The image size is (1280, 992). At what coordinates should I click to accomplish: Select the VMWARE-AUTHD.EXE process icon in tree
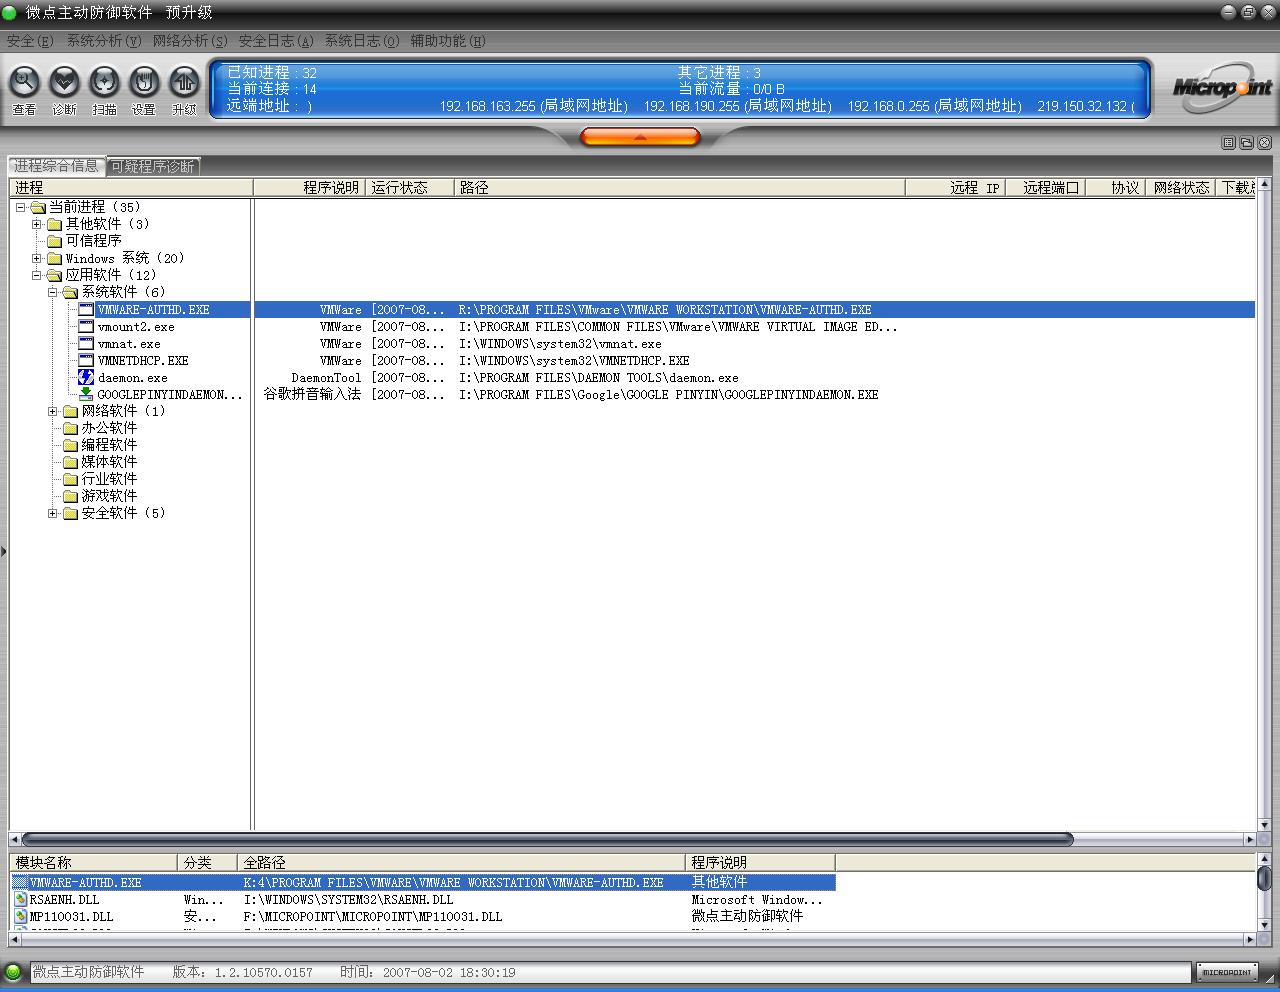pos(86,310)
